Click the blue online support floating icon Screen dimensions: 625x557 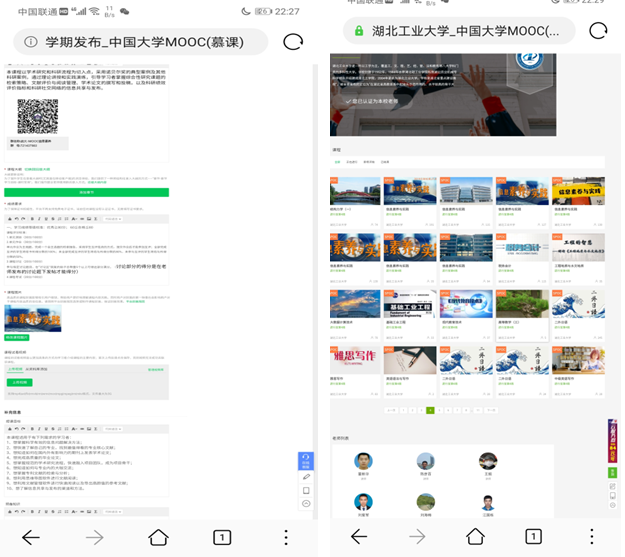coord(306,461)
